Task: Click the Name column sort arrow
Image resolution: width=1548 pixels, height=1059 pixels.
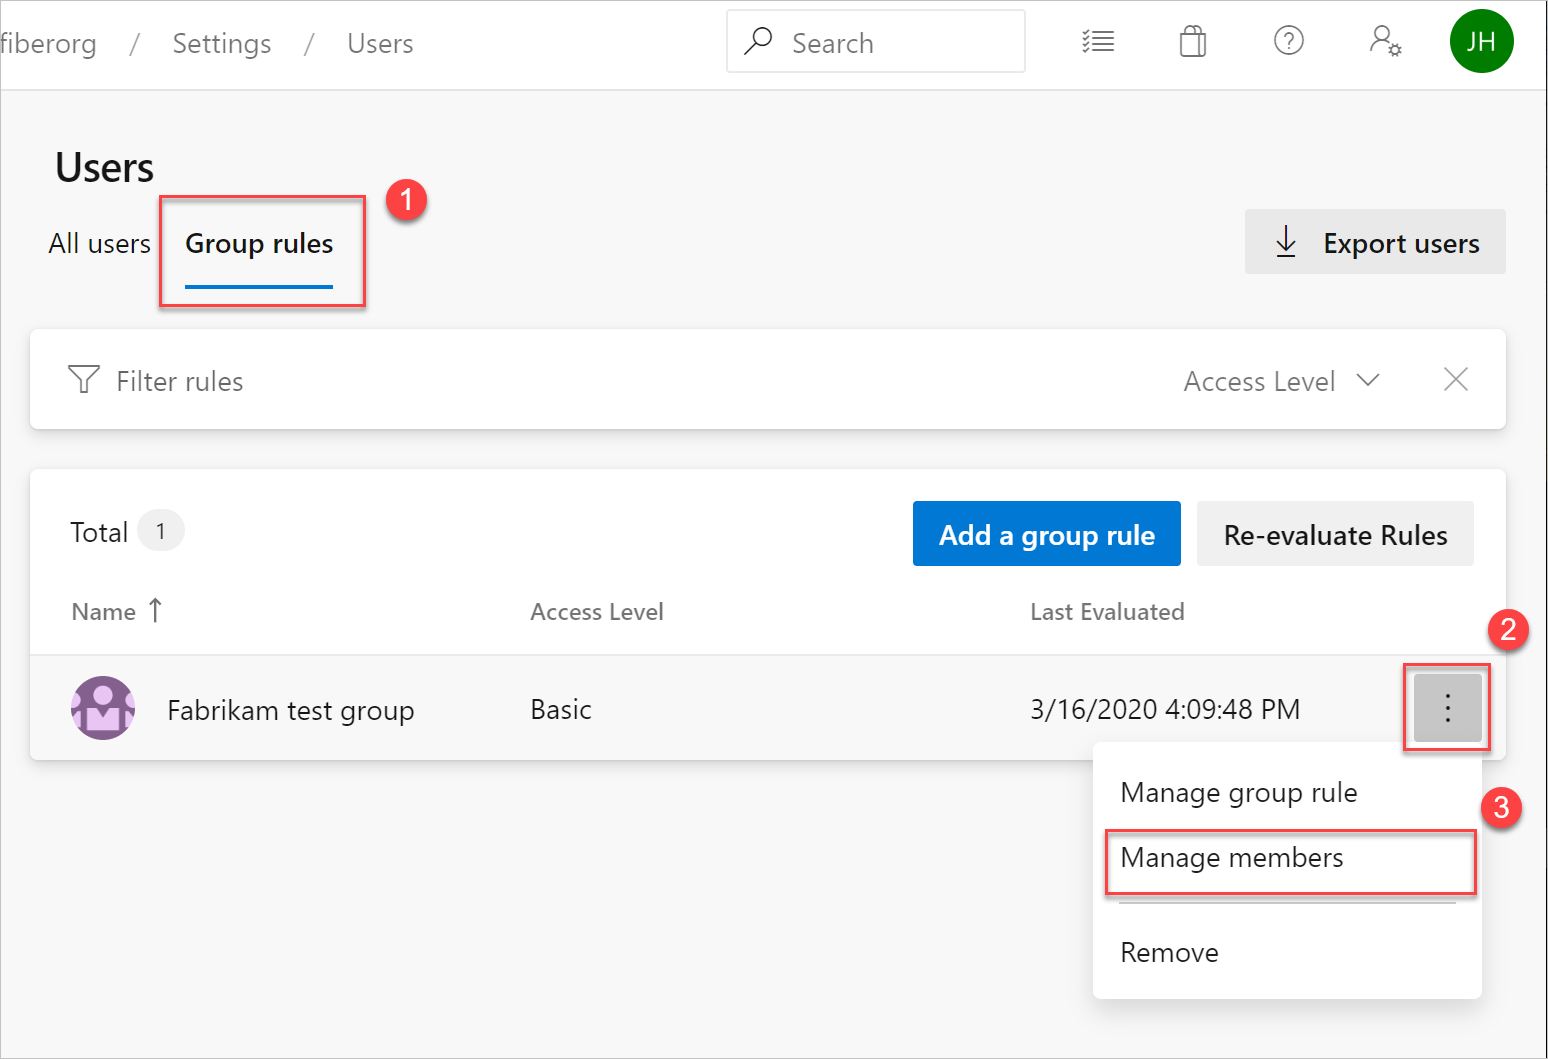Action: click(155, 611)
